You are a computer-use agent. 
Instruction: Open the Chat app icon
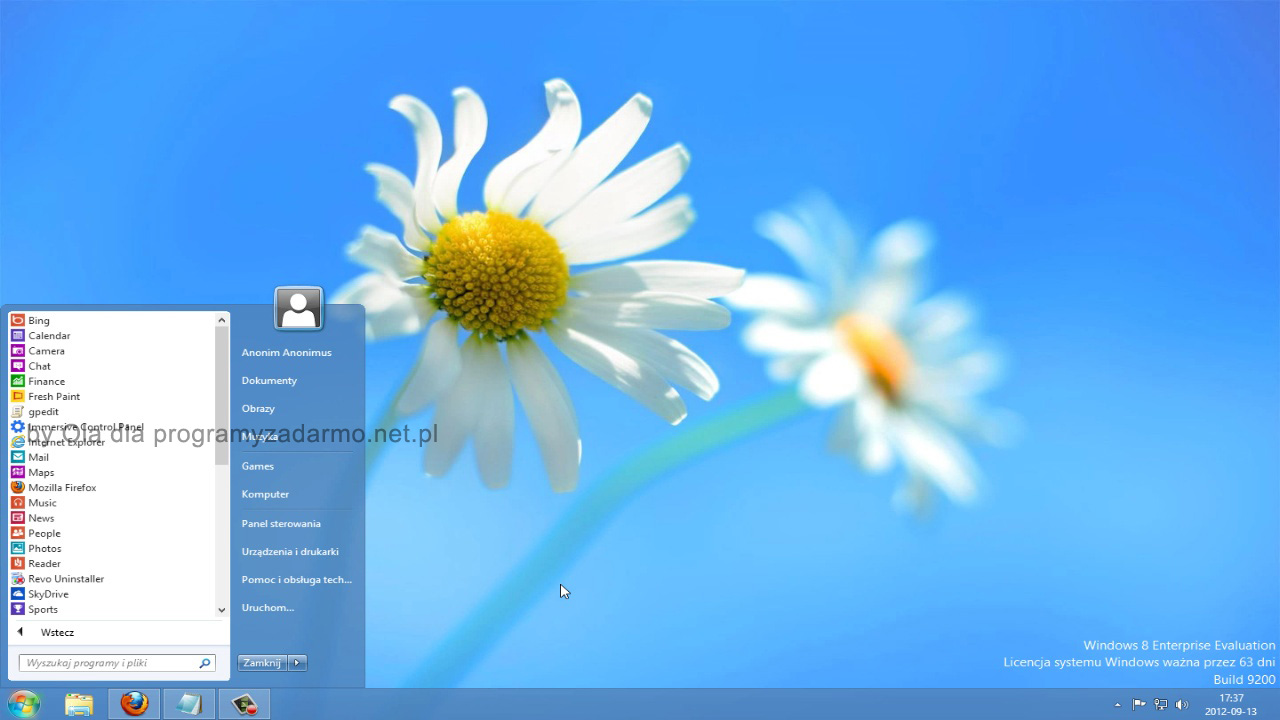coord(17,366)
